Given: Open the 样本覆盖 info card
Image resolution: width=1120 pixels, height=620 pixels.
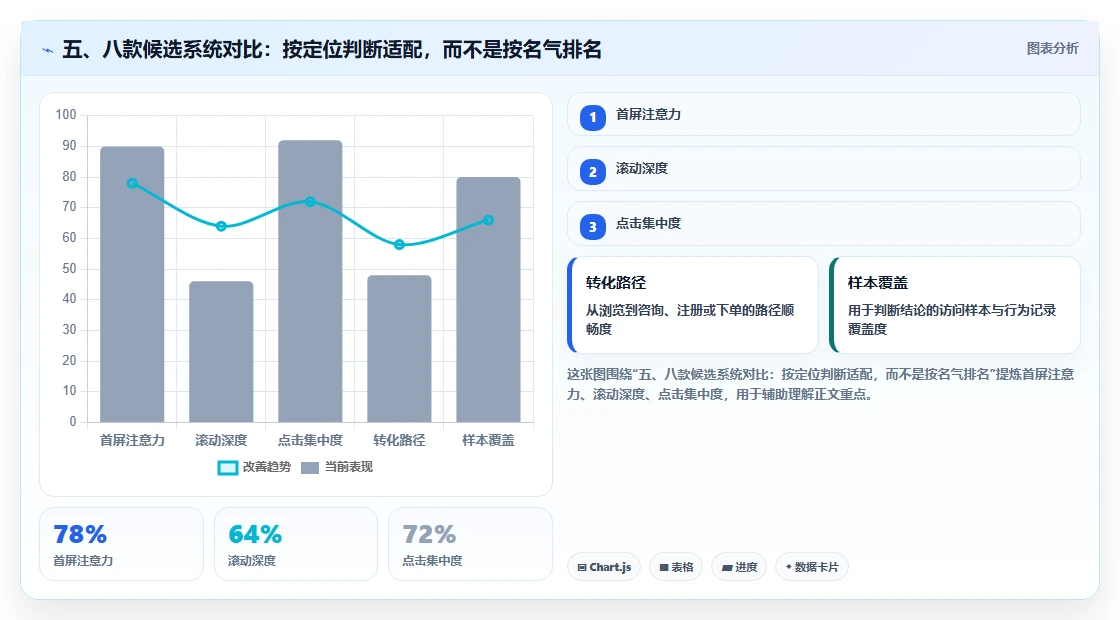Looking at the screenshot, I should [955, 305].
